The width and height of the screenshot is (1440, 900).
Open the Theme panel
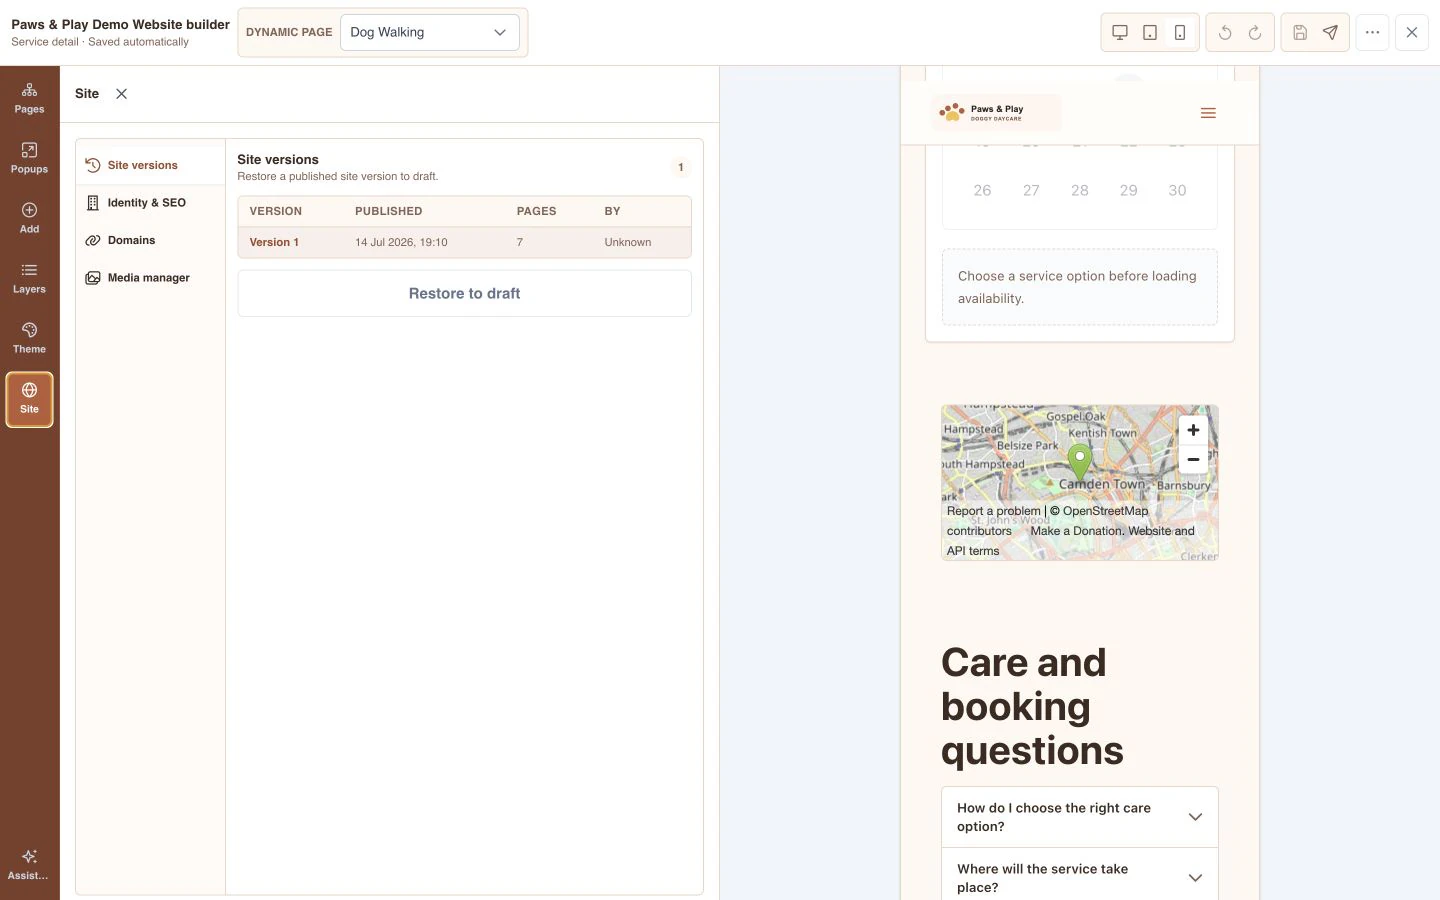29,338
